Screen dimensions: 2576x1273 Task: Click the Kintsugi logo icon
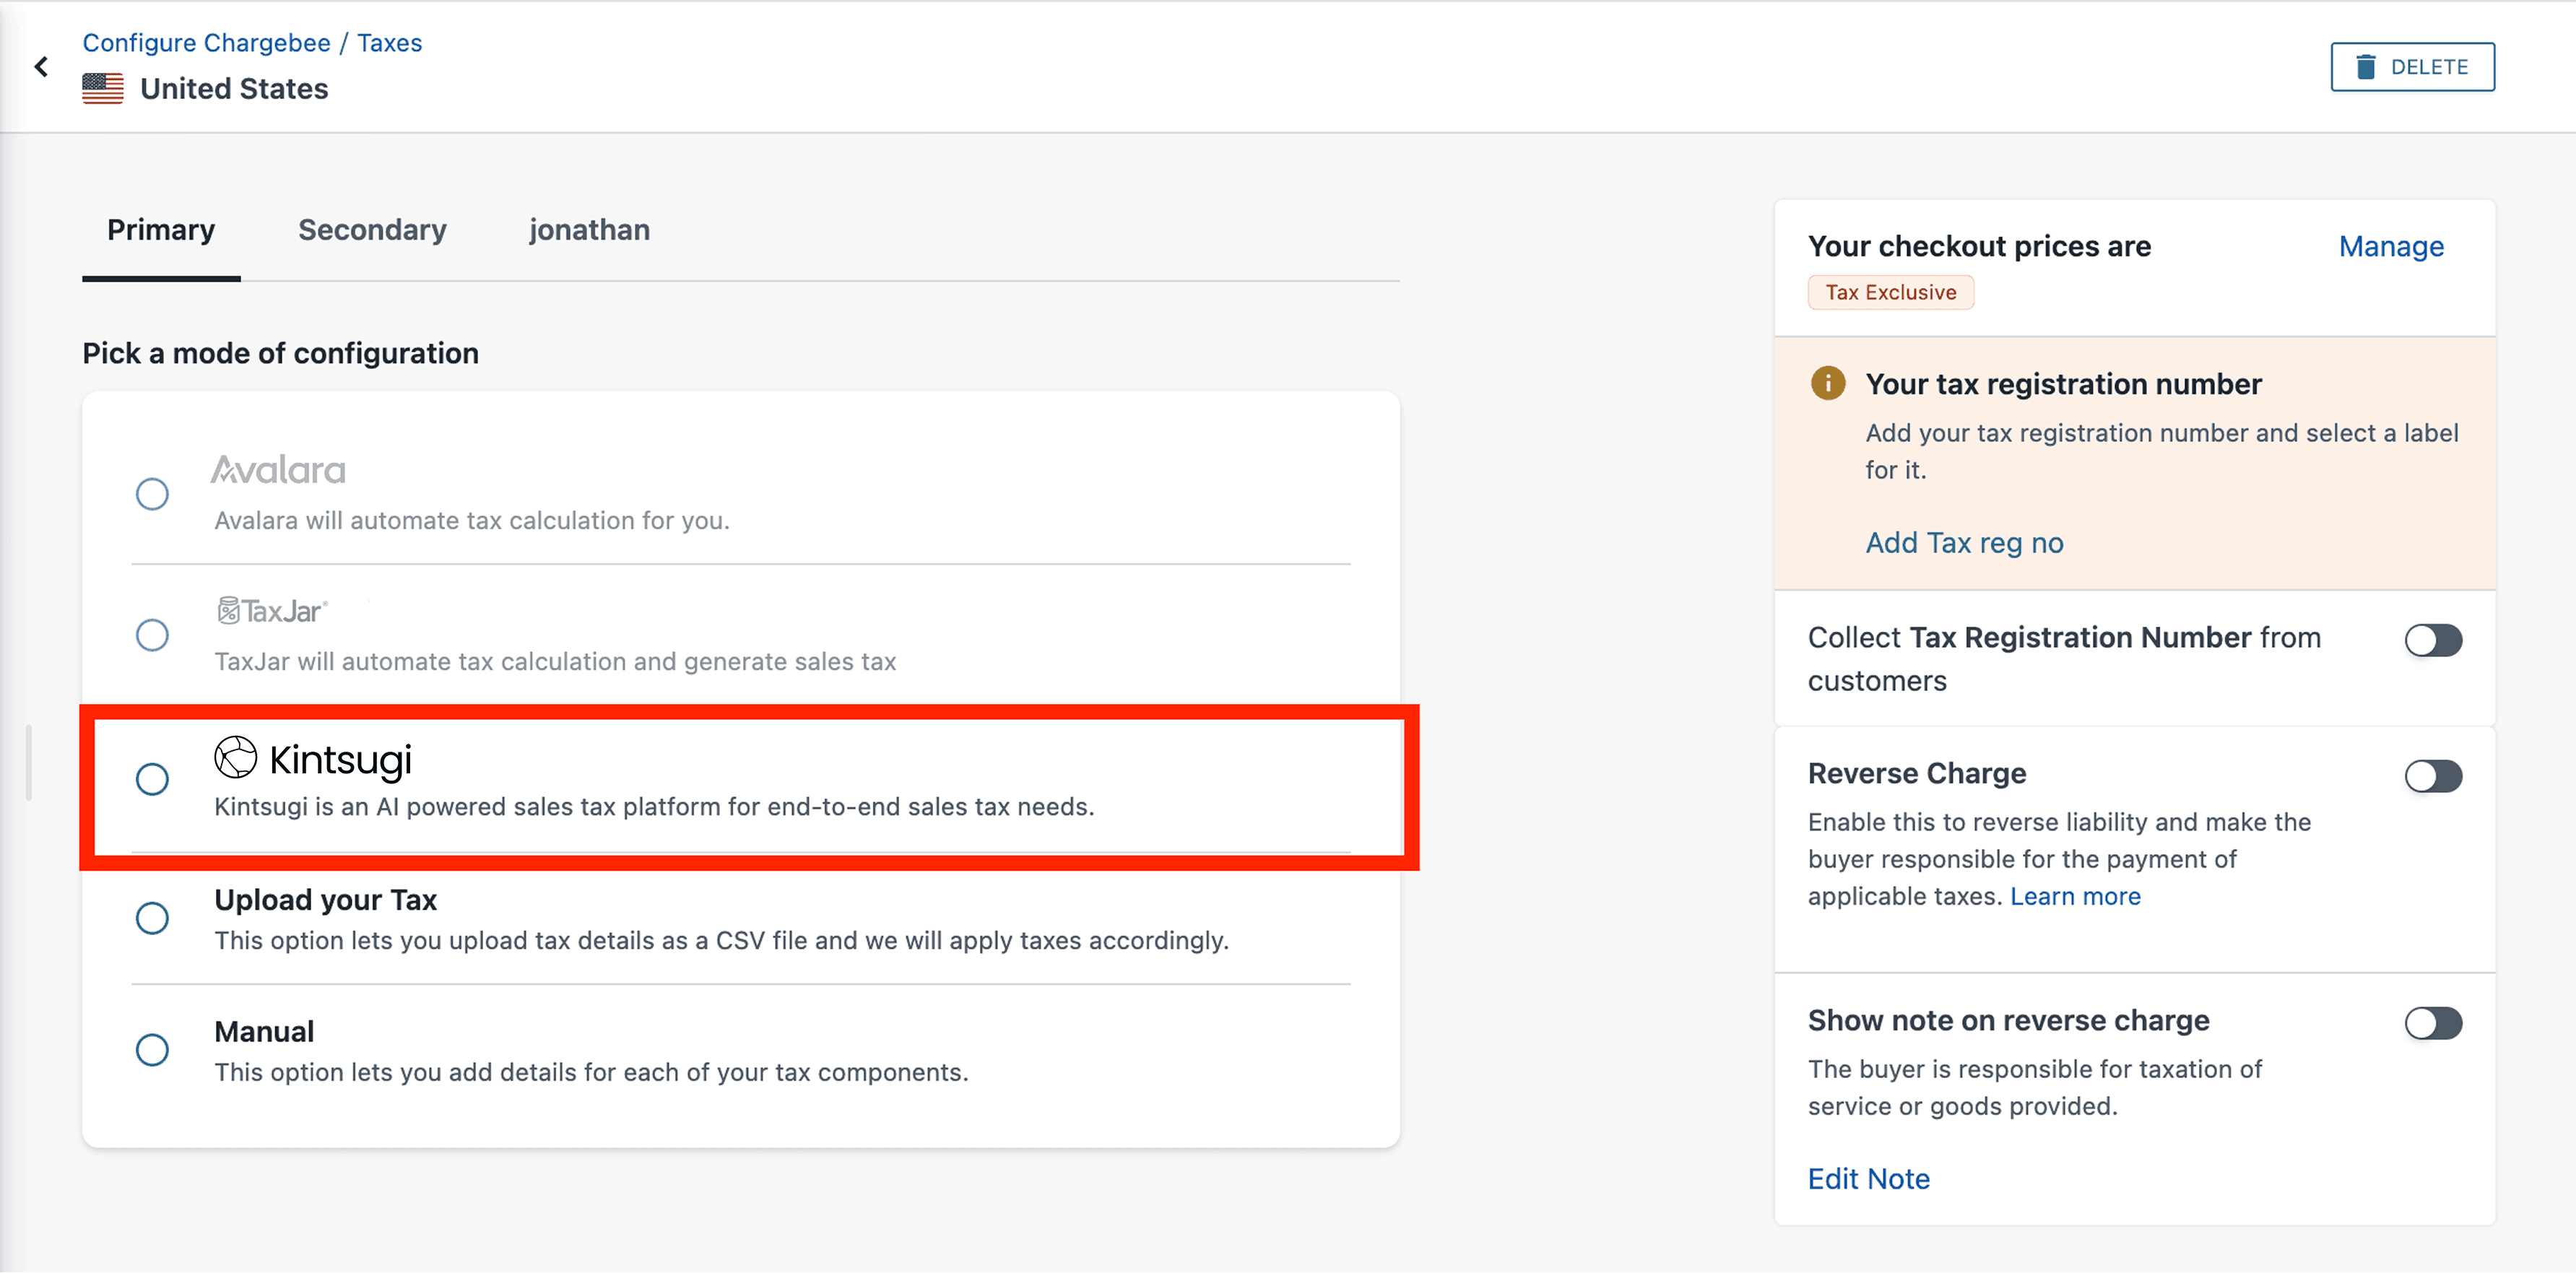pos(236,757)
